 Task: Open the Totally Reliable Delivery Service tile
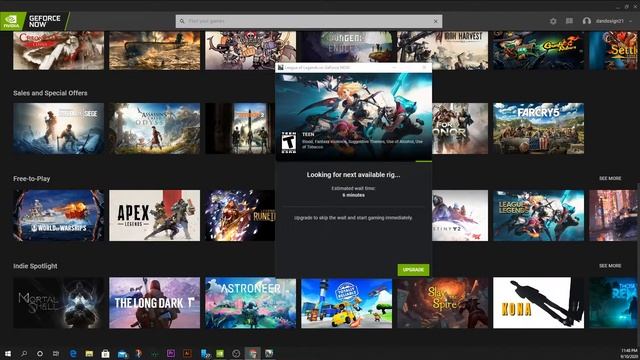point(347,303)
